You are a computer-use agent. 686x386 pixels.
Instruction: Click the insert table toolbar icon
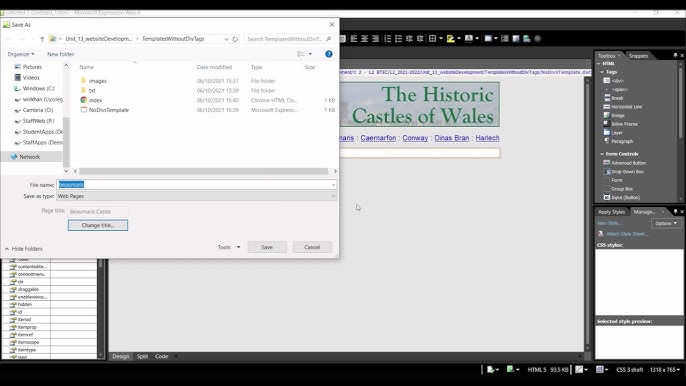(x=488, y=39)
